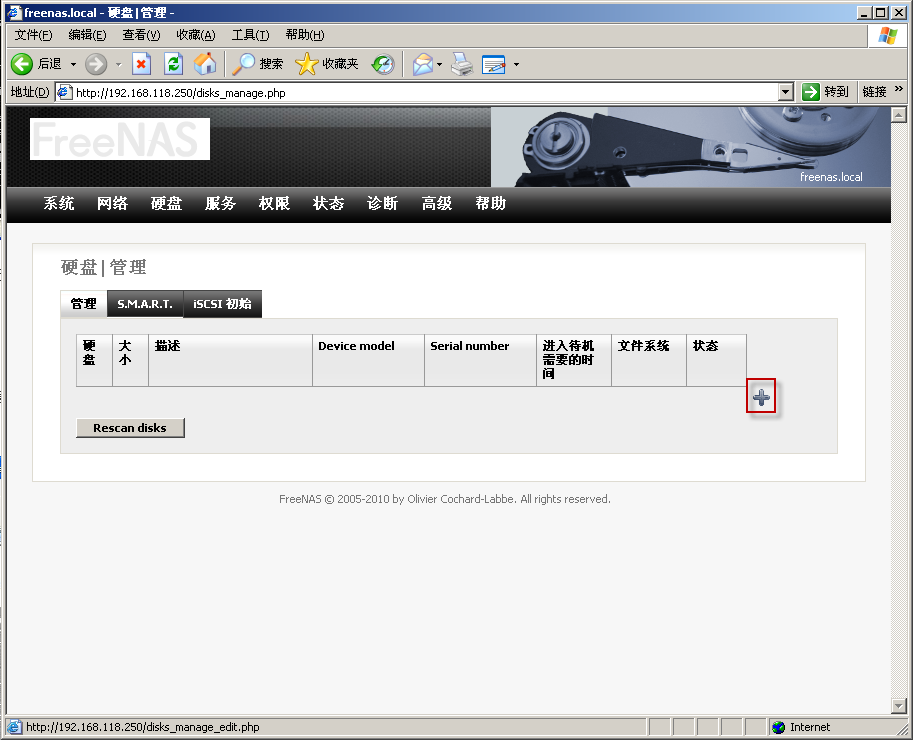Open the Back button dropdown arrow
The width and height of the screenshot is (914, 740).
pos(73,64)
